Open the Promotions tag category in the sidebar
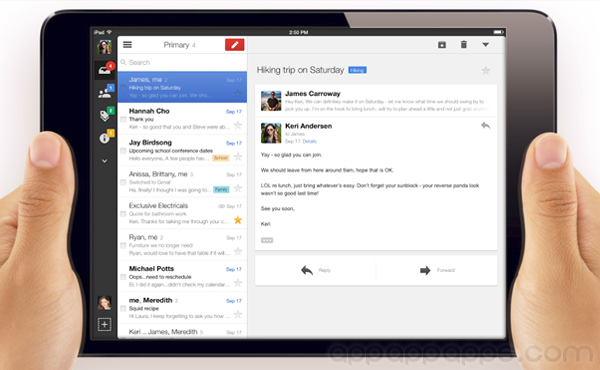Viewport: 600px width, 370px height. tap(104, 115)
